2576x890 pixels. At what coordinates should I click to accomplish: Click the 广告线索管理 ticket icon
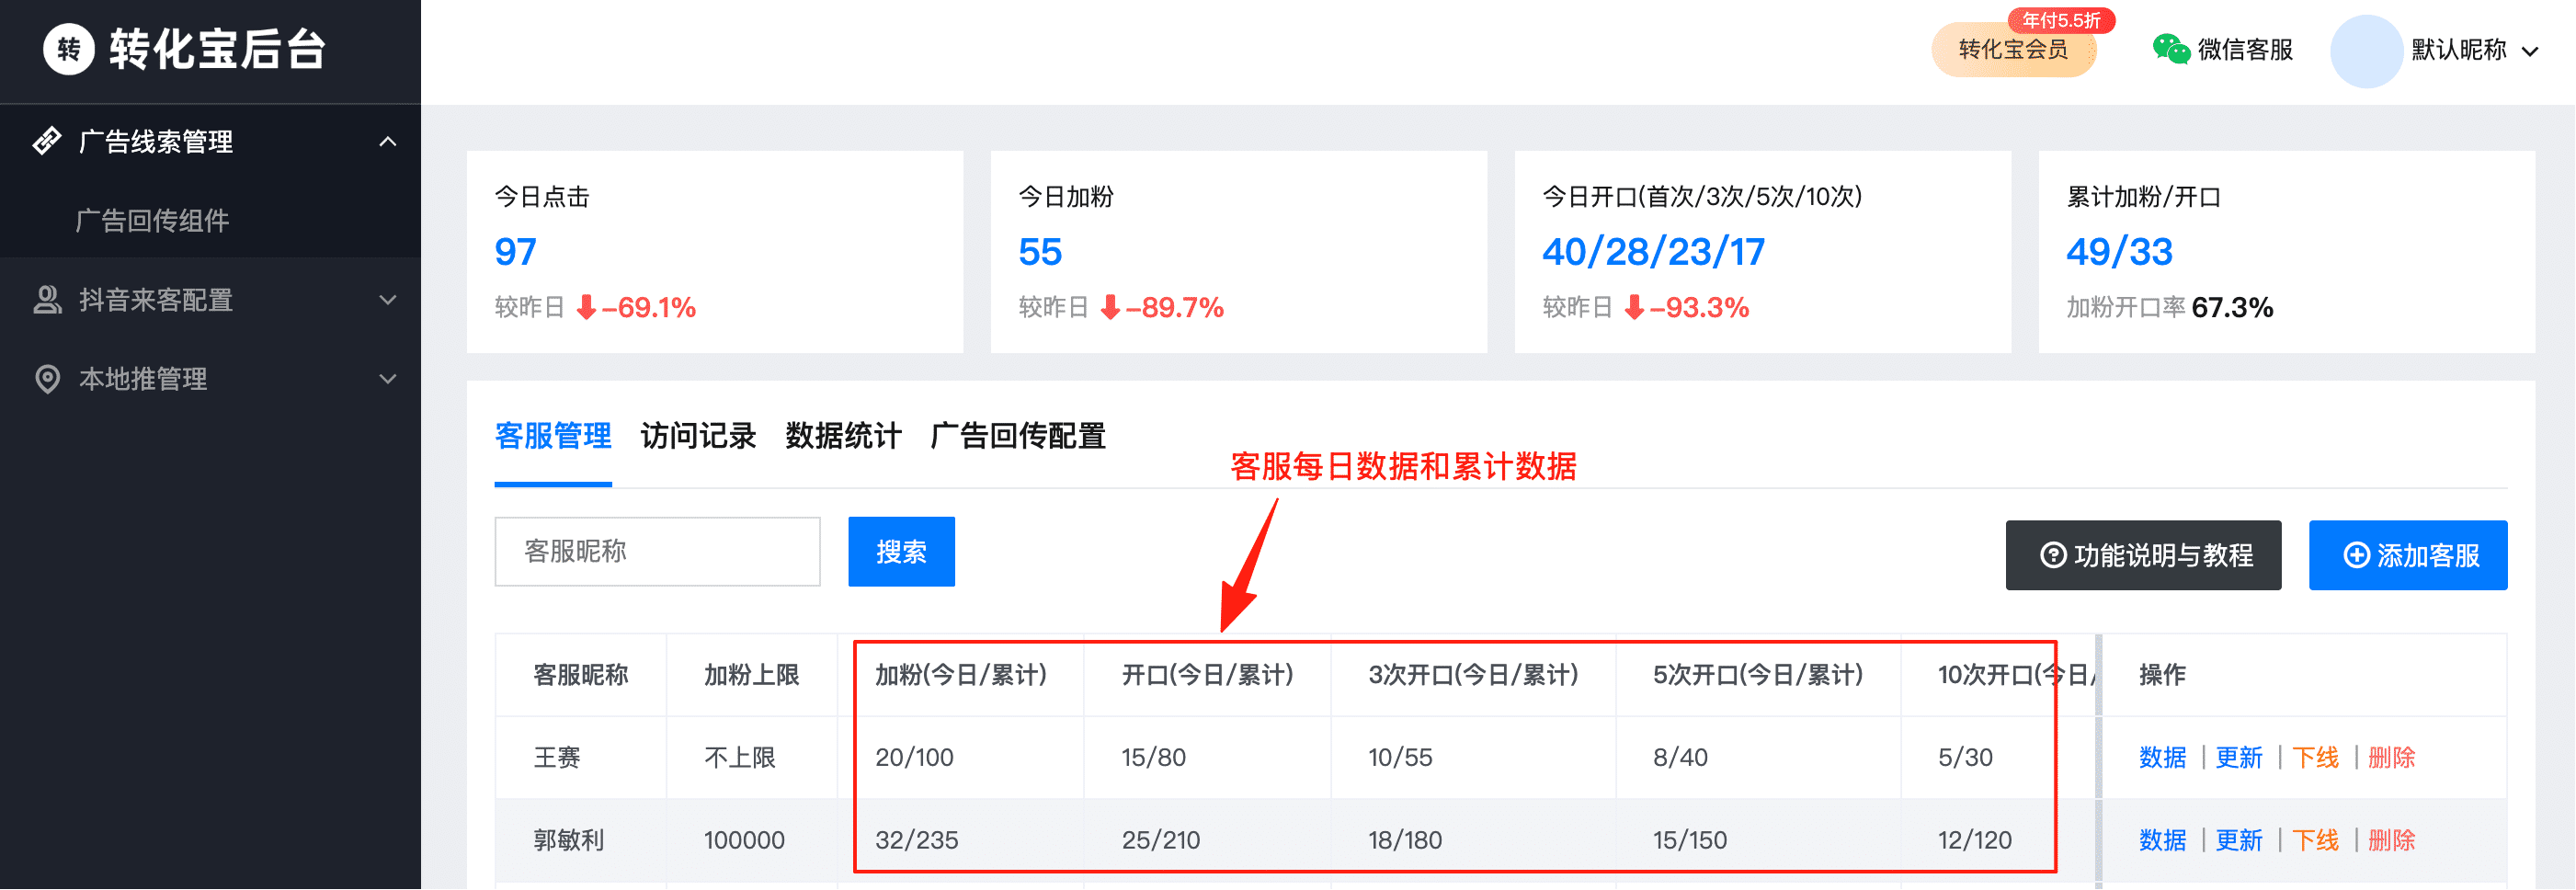pos(47,141)
